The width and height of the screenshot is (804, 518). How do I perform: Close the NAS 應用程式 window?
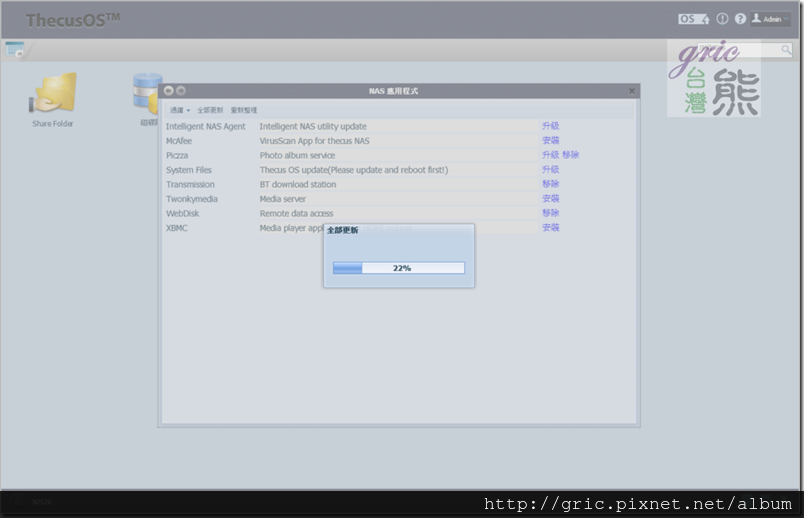pos(632,91)
